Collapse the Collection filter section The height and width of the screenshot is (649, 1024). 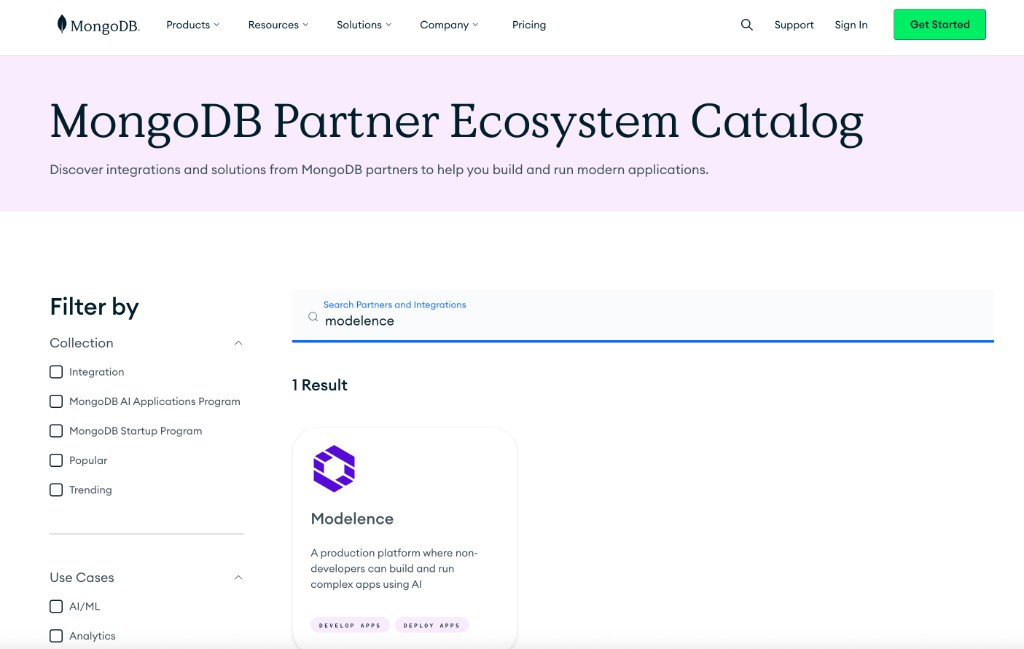coord(238,343)
